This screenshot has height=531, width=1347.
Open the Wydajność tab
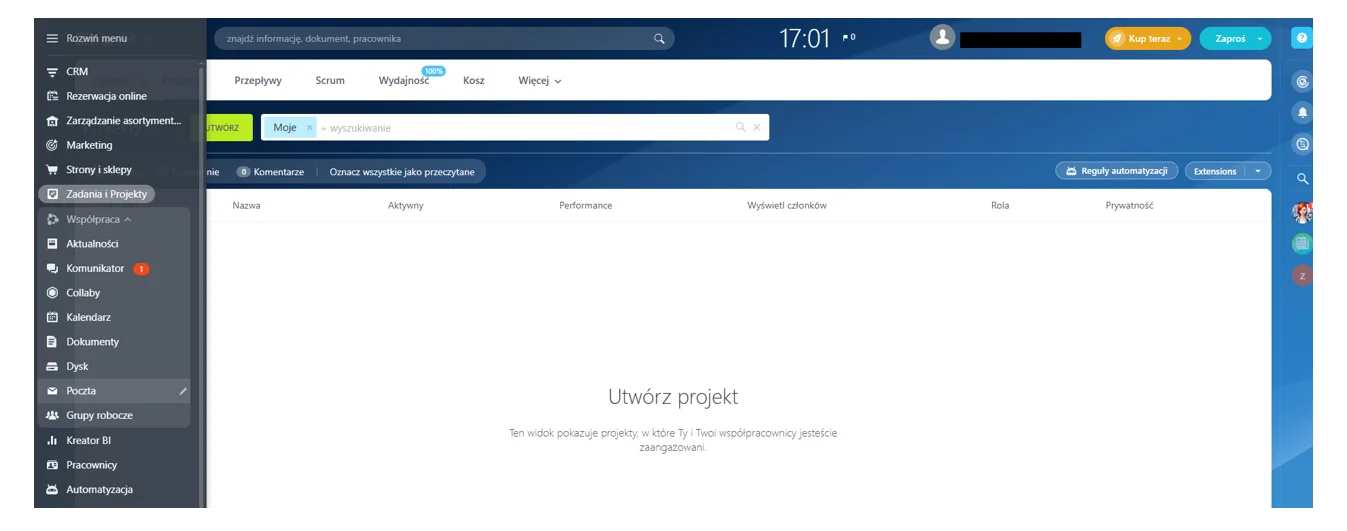point(403,81)
